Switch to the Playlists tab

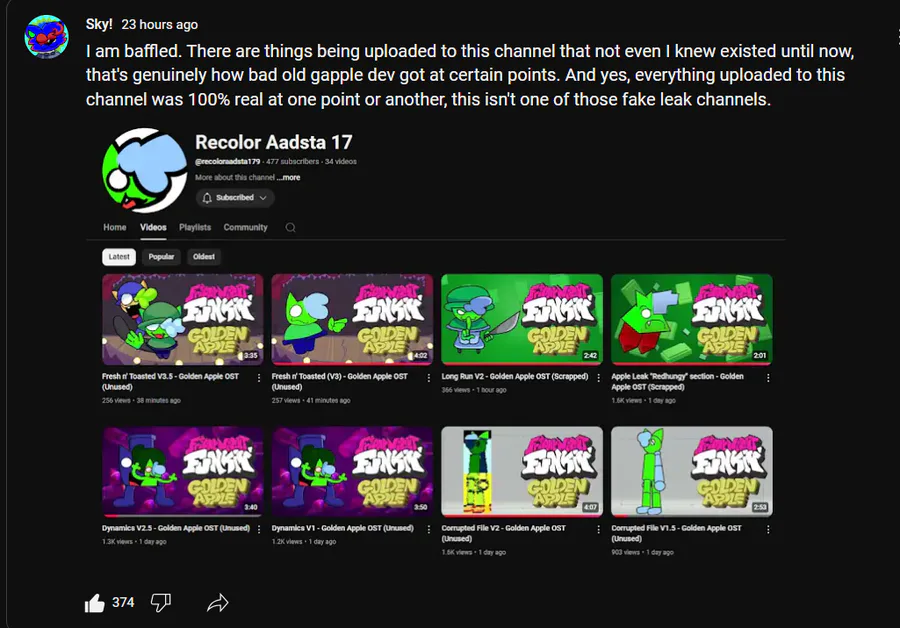(195, 227)
